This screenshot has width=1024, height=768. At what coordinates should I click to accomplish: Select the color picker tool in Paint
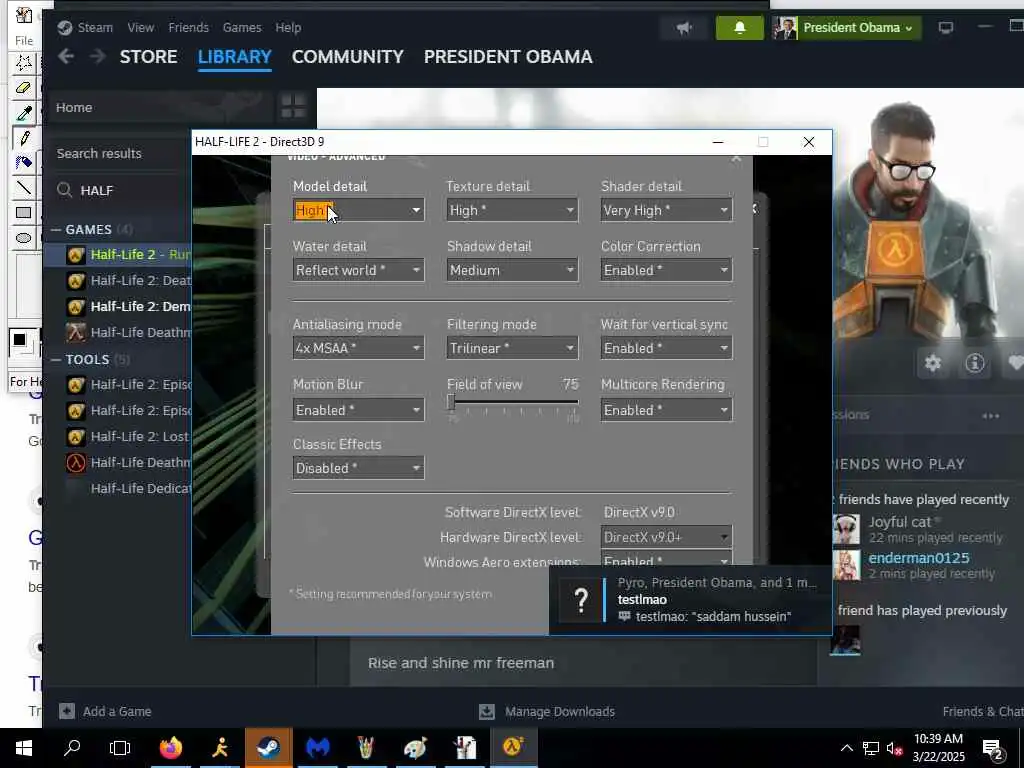[24, 113]
